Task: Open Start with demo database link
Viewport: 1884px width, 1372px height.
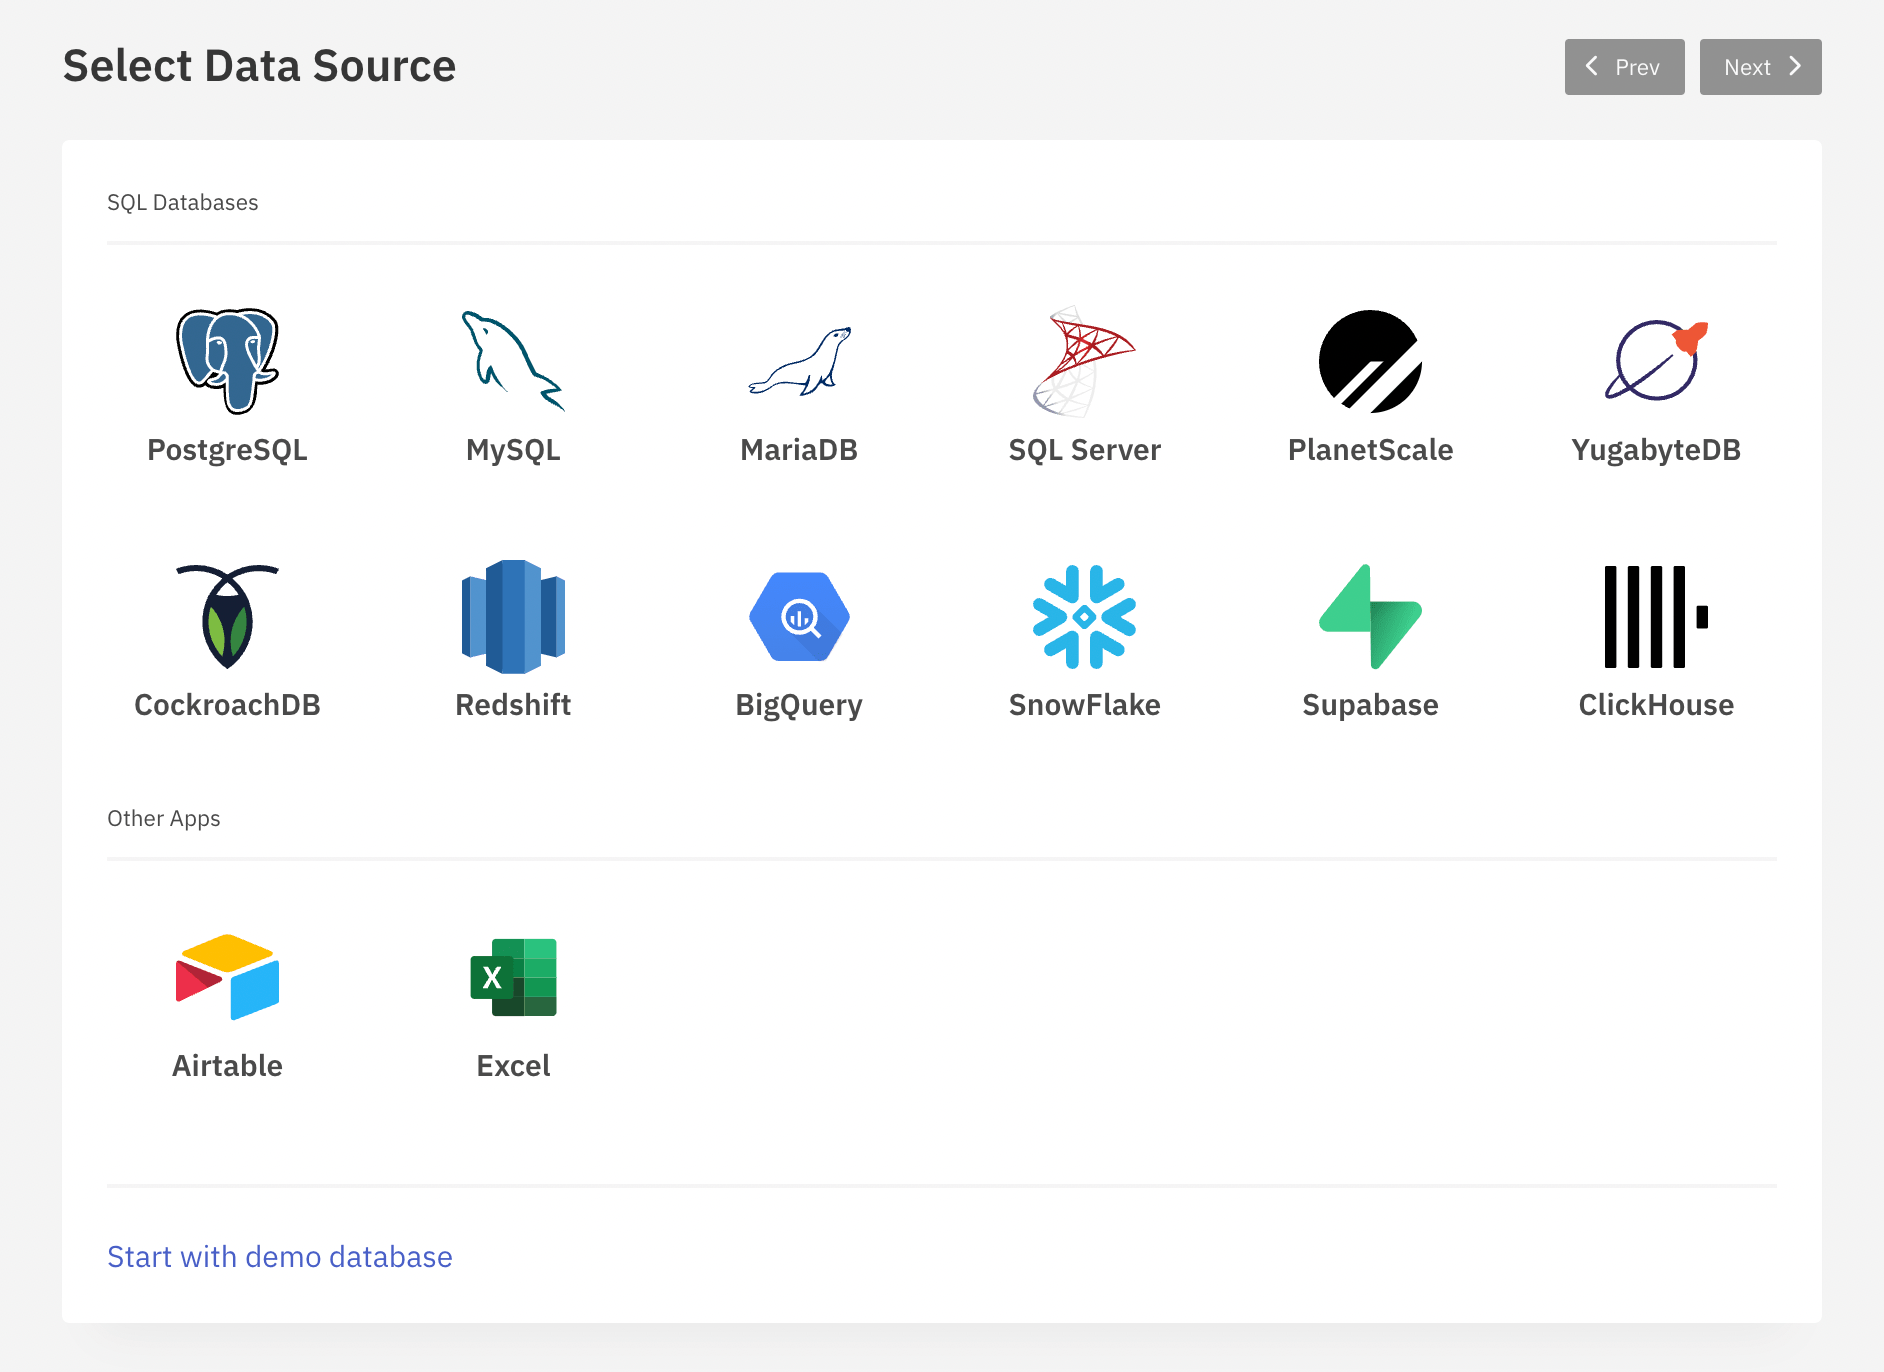Action: pos(280,1257)
